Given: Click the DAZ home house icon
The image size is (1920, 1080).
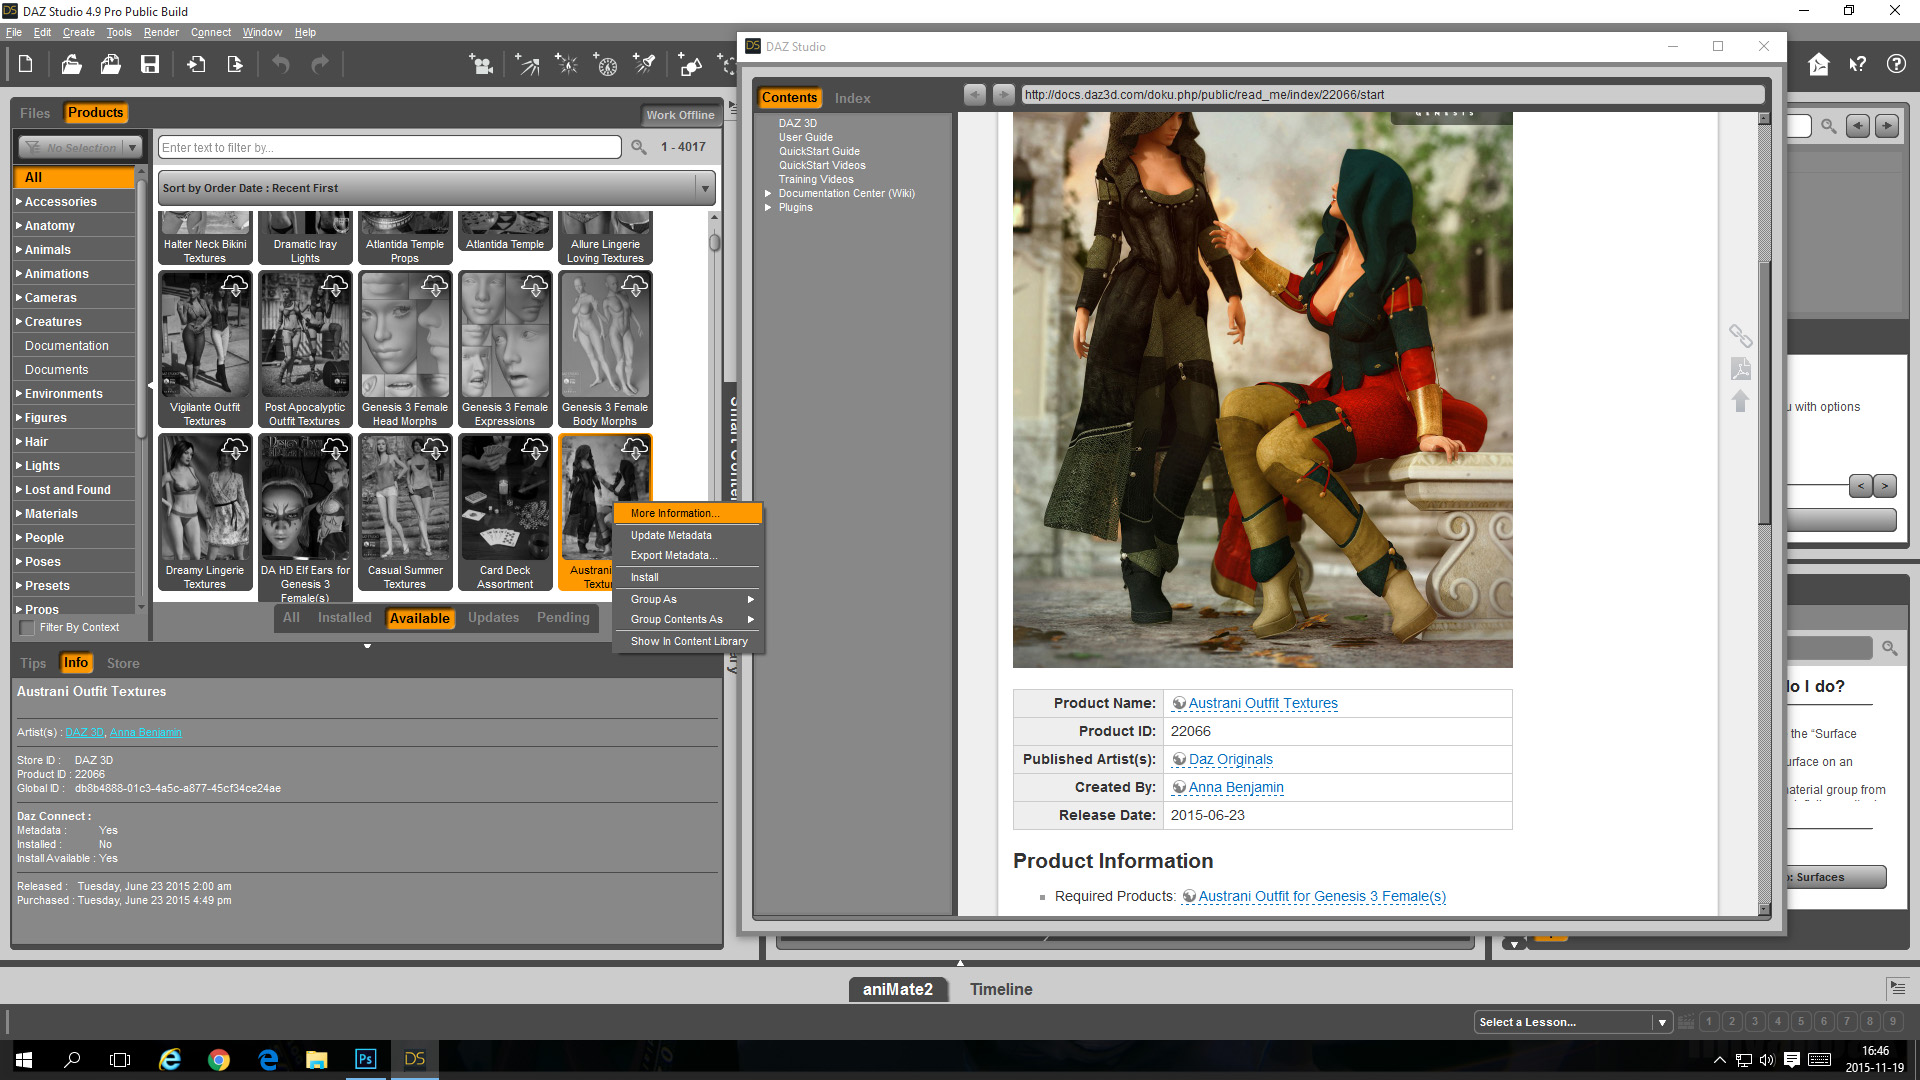Looking at the screenshot, I should point(1819,65).
